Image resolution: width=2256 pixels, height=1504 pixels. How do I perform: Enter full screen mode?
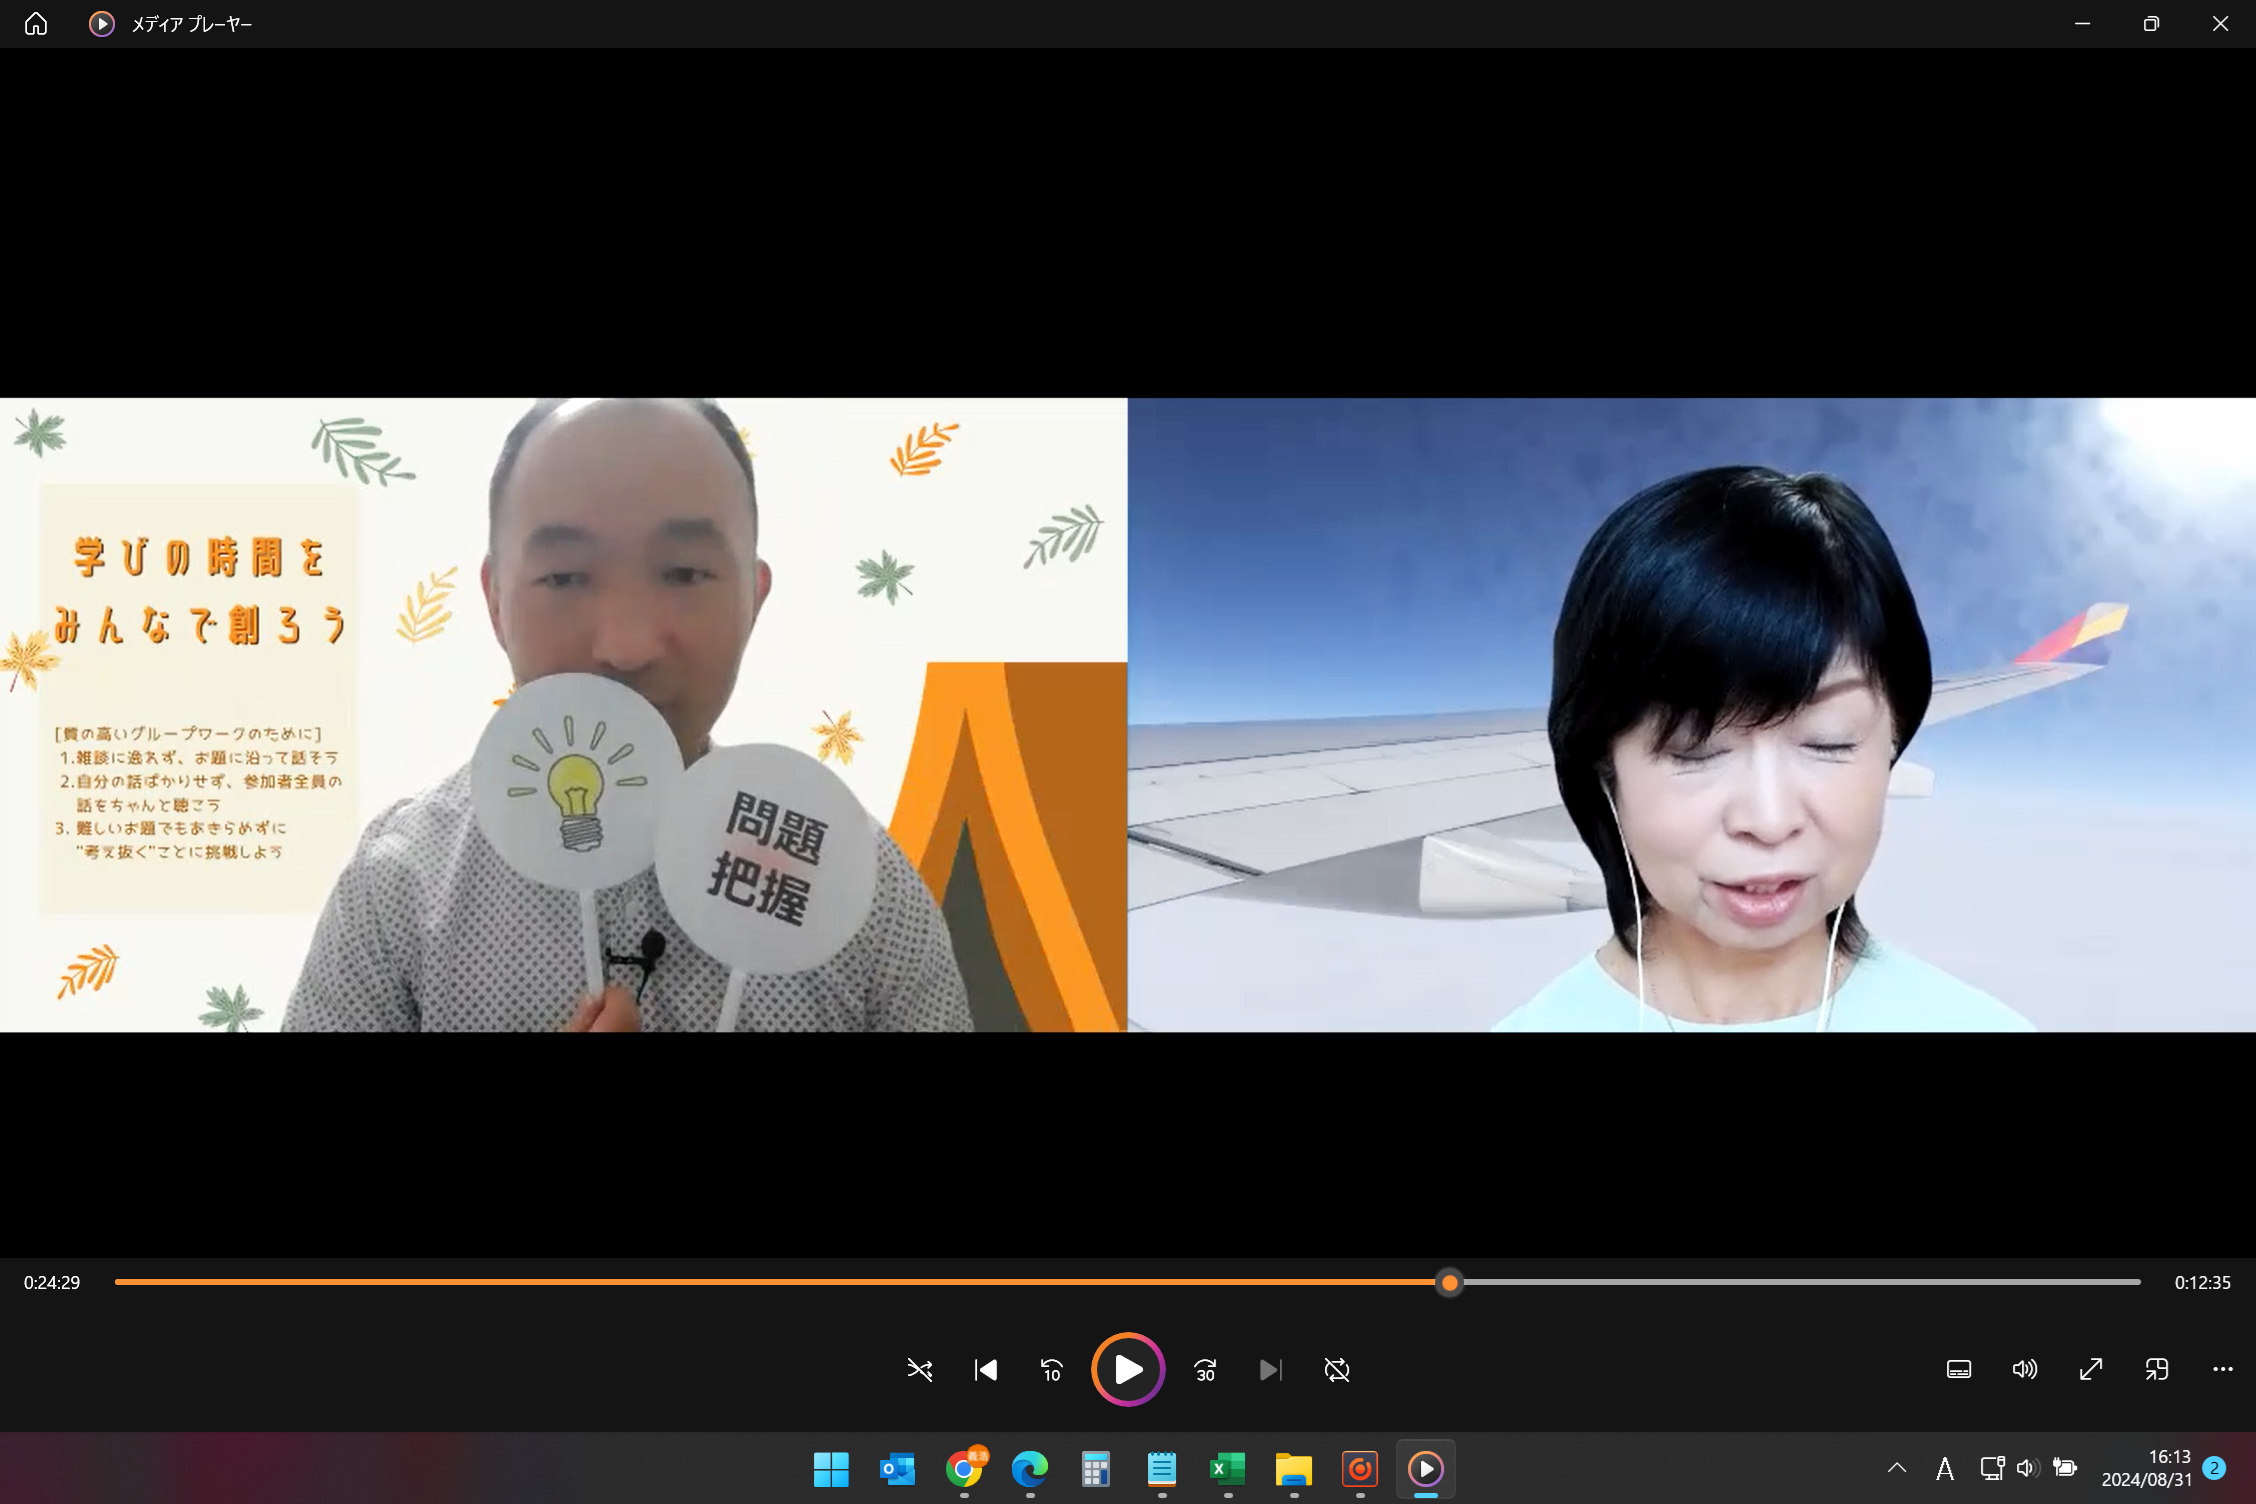coord(2091,1370)
